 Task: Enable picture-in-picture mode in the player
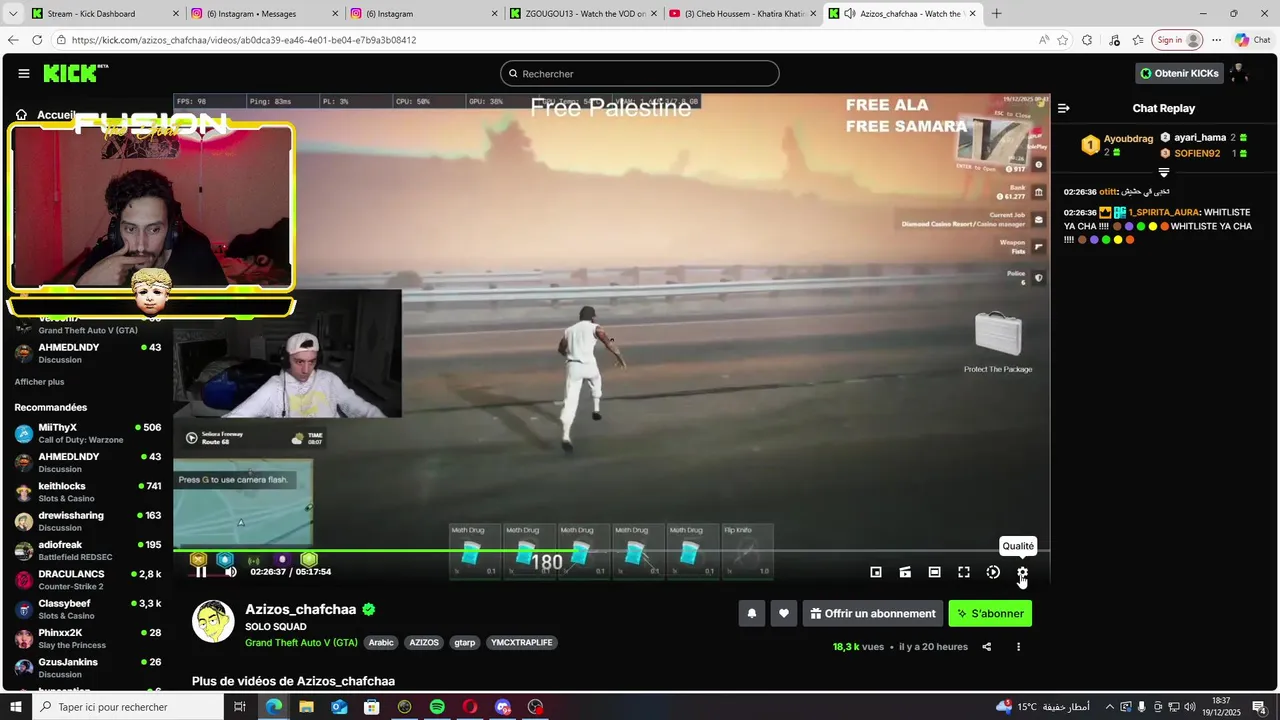coord(876,572)
